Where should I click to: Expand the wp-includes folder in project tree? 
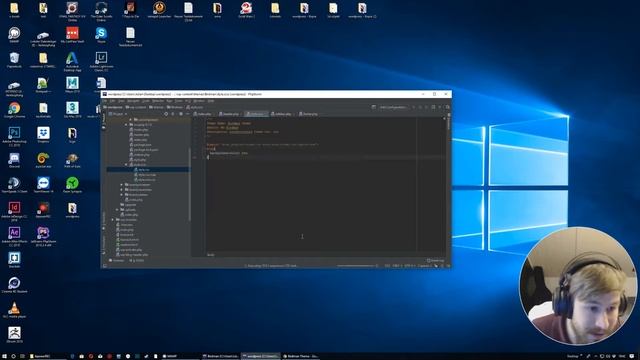(x=113, y=220)
